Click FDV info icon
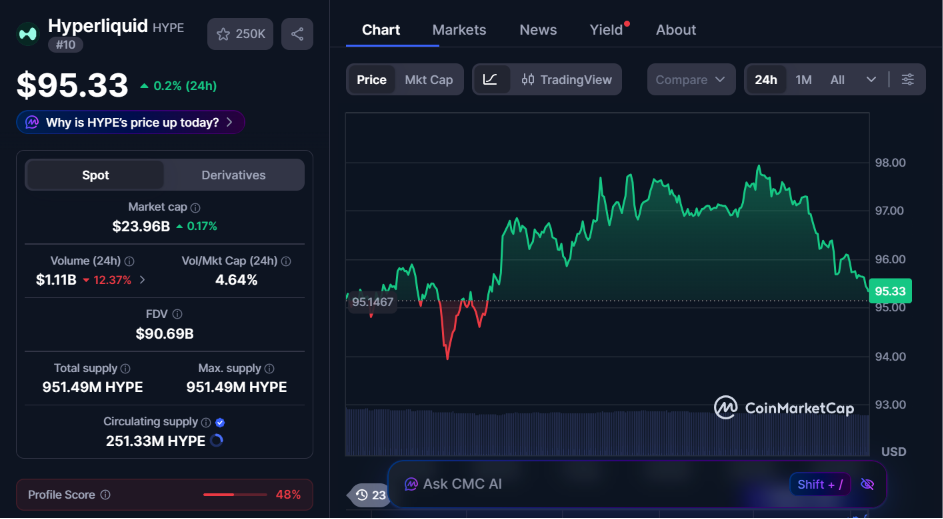This screenshot has width=943, height=519. point(177,314)
